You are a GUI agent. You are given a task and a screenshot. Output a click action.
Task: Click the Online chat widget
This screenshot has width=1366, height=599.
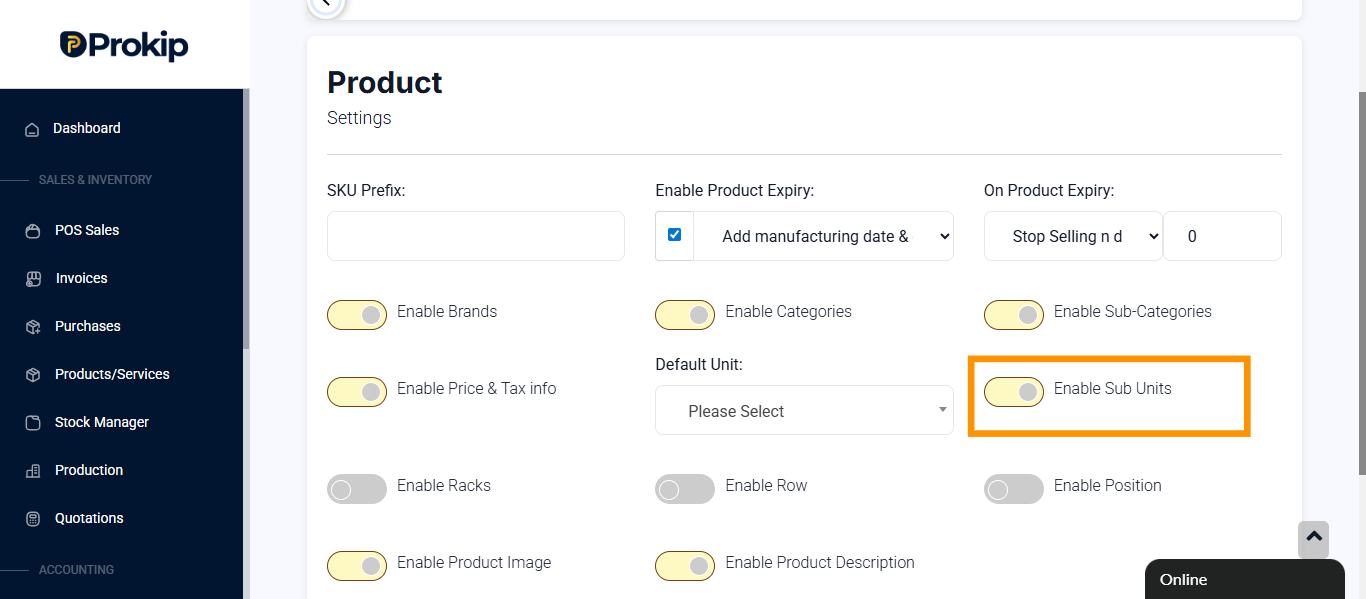[x=1244, y=579]
